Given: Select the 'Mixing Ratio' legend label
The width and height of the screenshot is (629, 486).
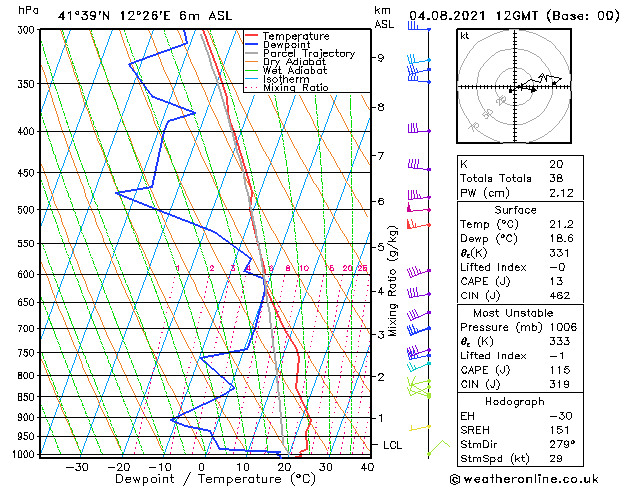Looking at the screenshot, I should click(x=296, y=87).
